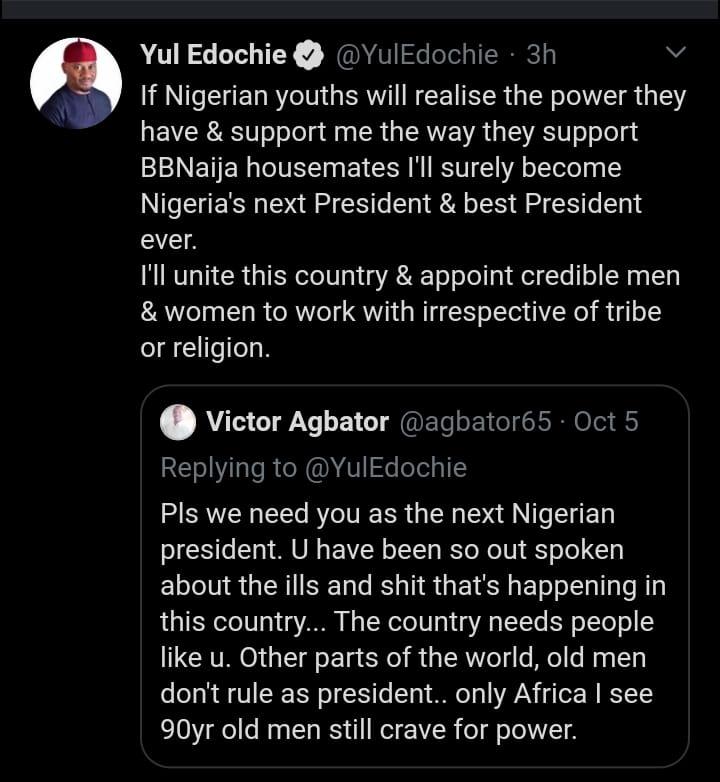Click Victor Agbator's small avatar
The width and height of the screenshot is (720, 782).
(x=178, y=422)
